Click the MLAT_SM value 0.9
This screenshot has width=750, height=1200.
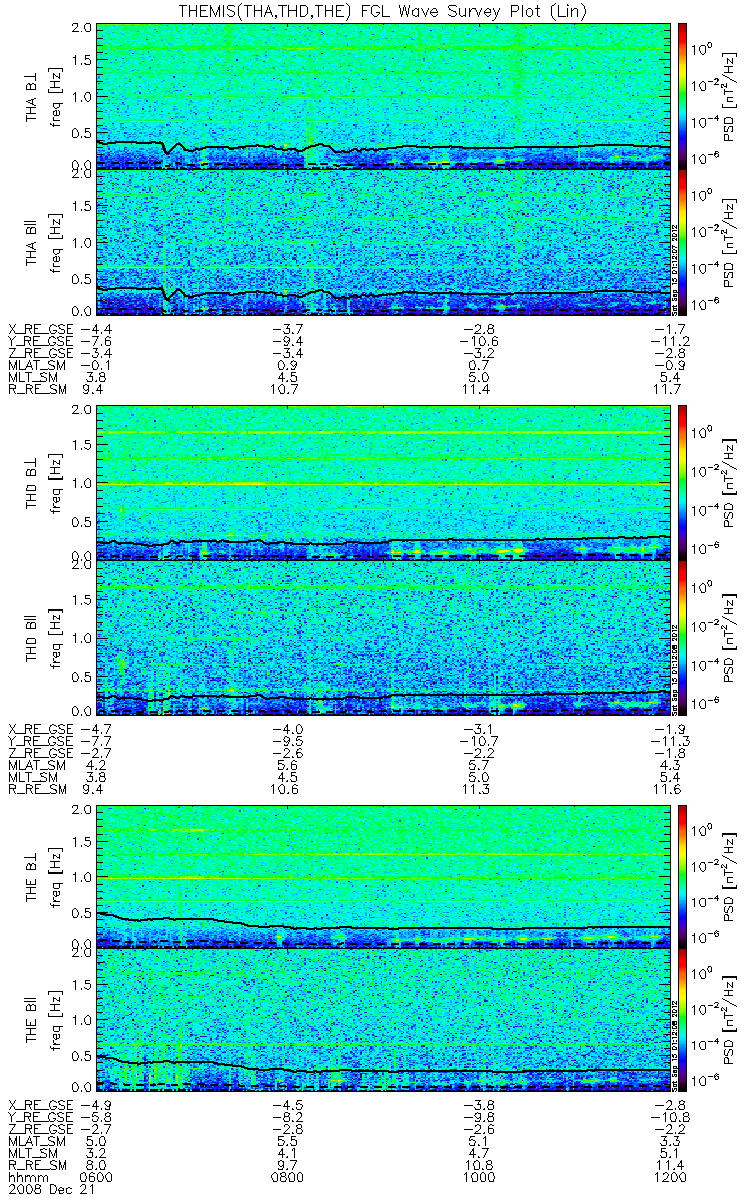[x=288, y=367]
